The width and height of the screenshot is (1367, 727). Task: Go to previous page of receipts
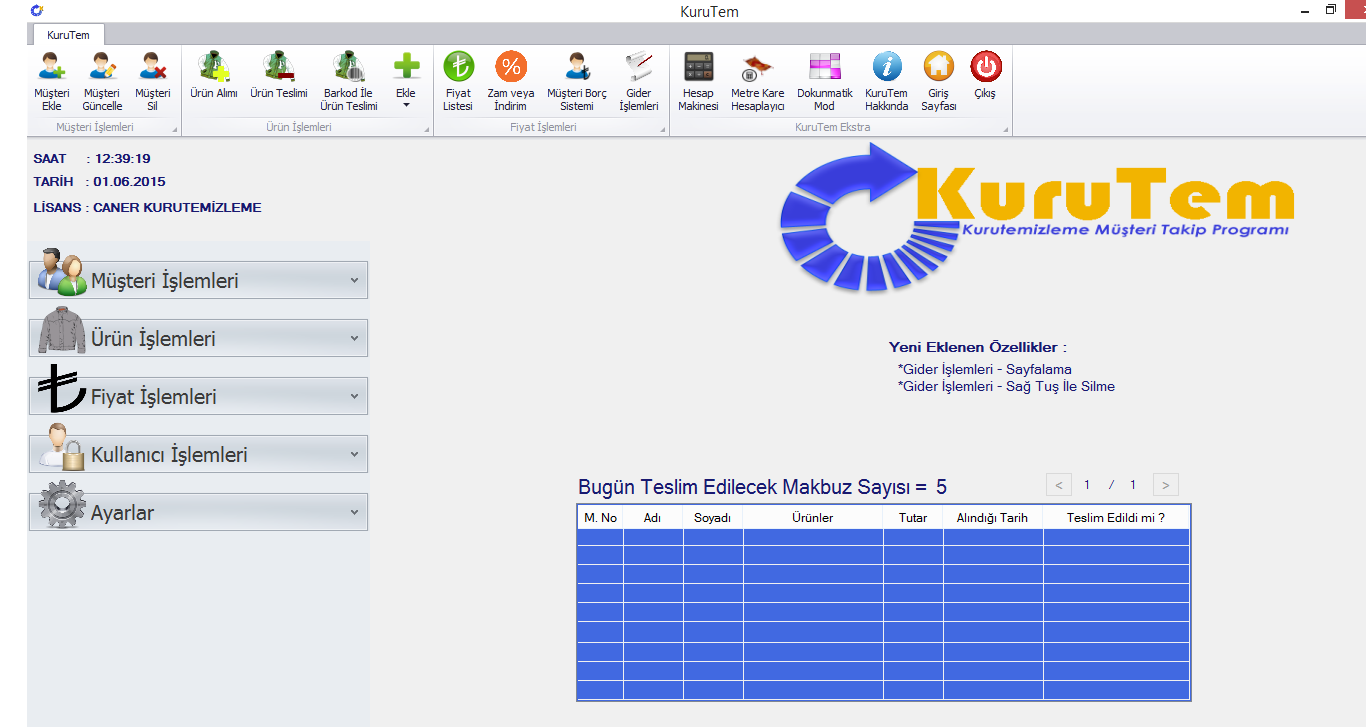1059,485
